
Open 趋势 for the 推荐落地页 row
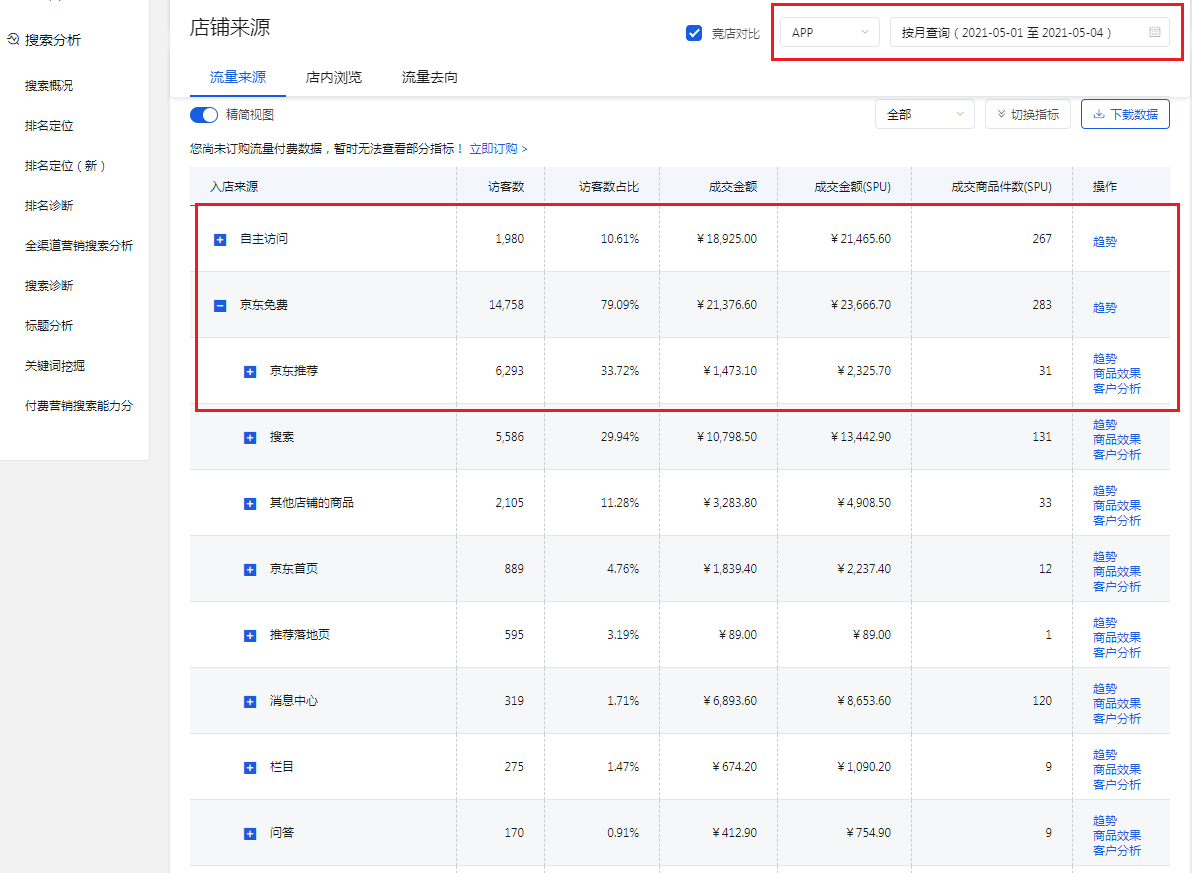[x=1105, y=623]
